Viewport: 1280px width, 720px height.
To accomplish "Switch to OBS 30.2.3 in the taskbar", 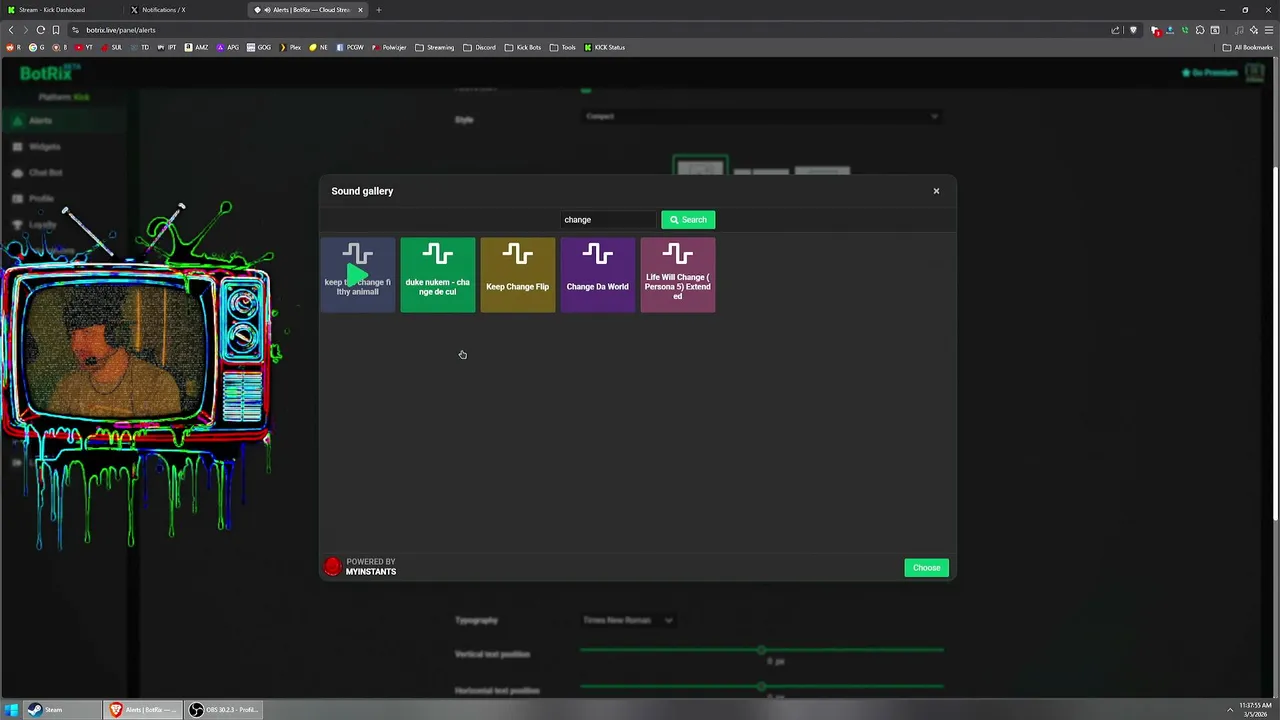I will [224, 710].
